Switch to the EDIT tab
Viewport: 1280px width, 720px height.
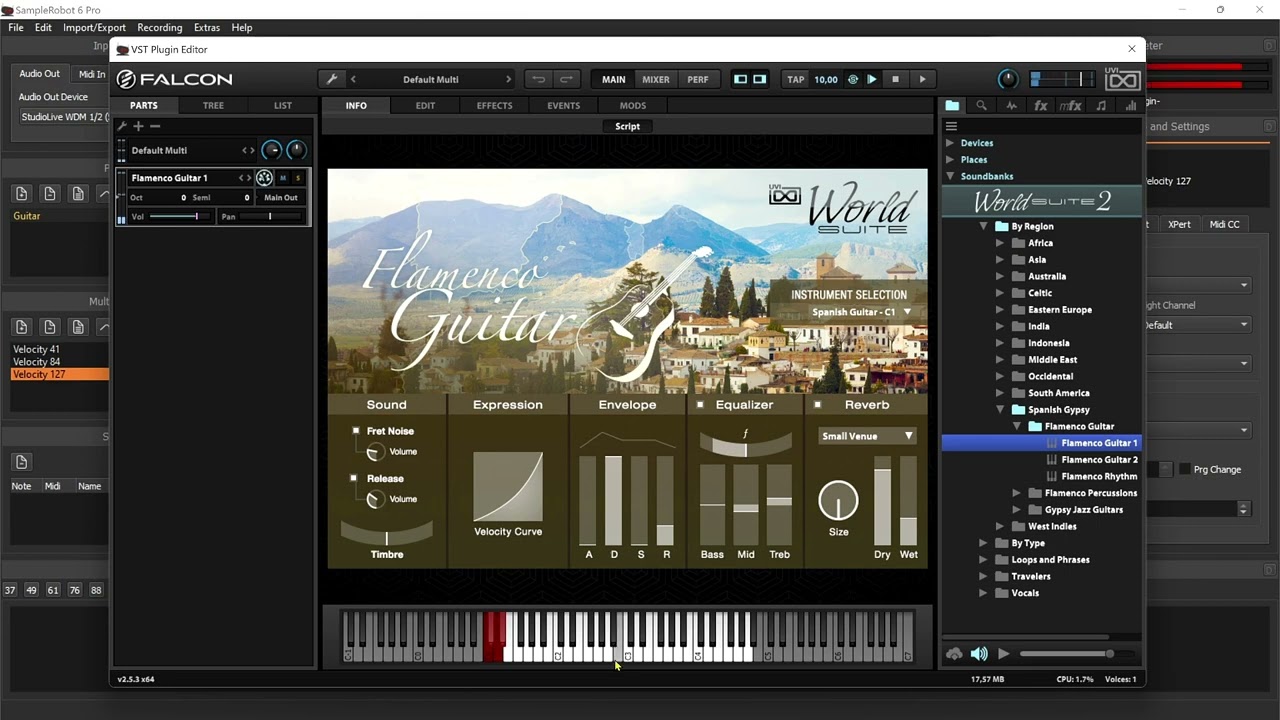425,105
